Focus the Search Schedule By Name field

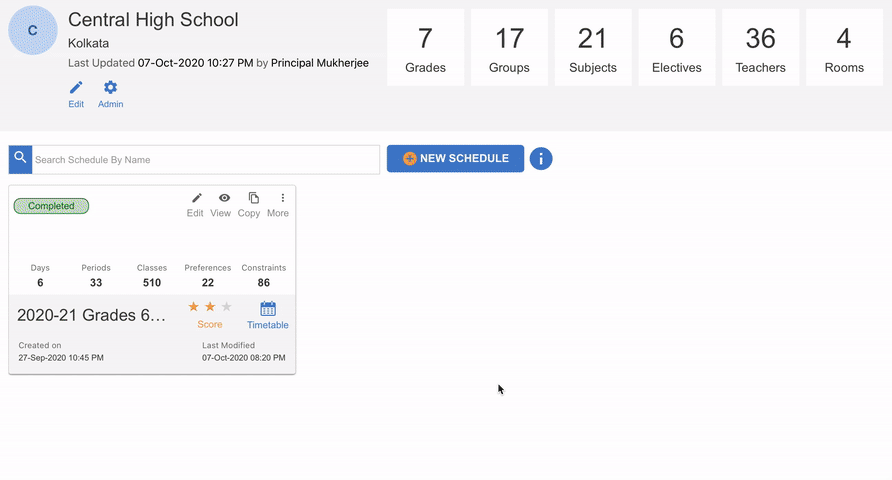[206, 160]
